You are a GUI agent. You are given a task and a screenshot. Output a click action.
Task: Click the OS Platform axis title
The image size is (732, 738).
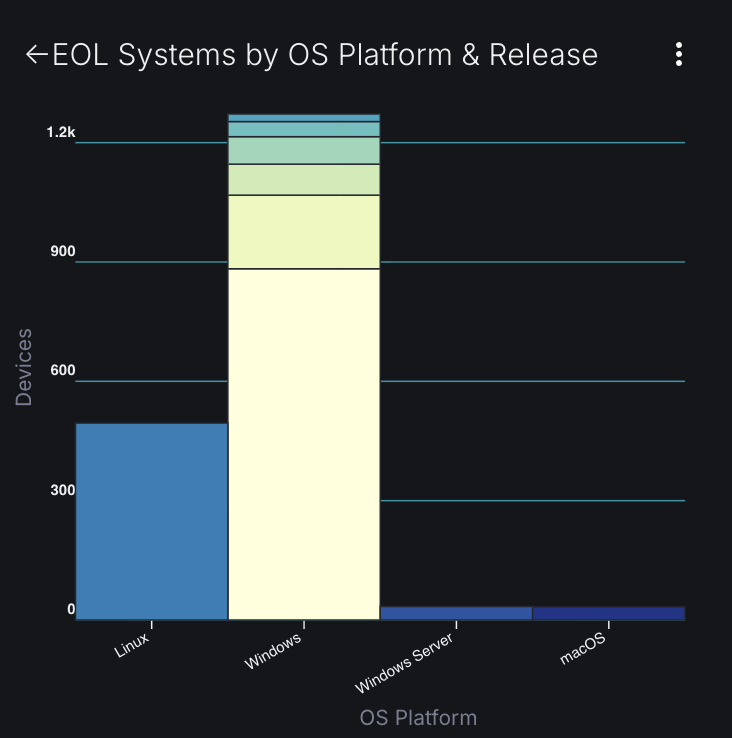tap(418, 718)
